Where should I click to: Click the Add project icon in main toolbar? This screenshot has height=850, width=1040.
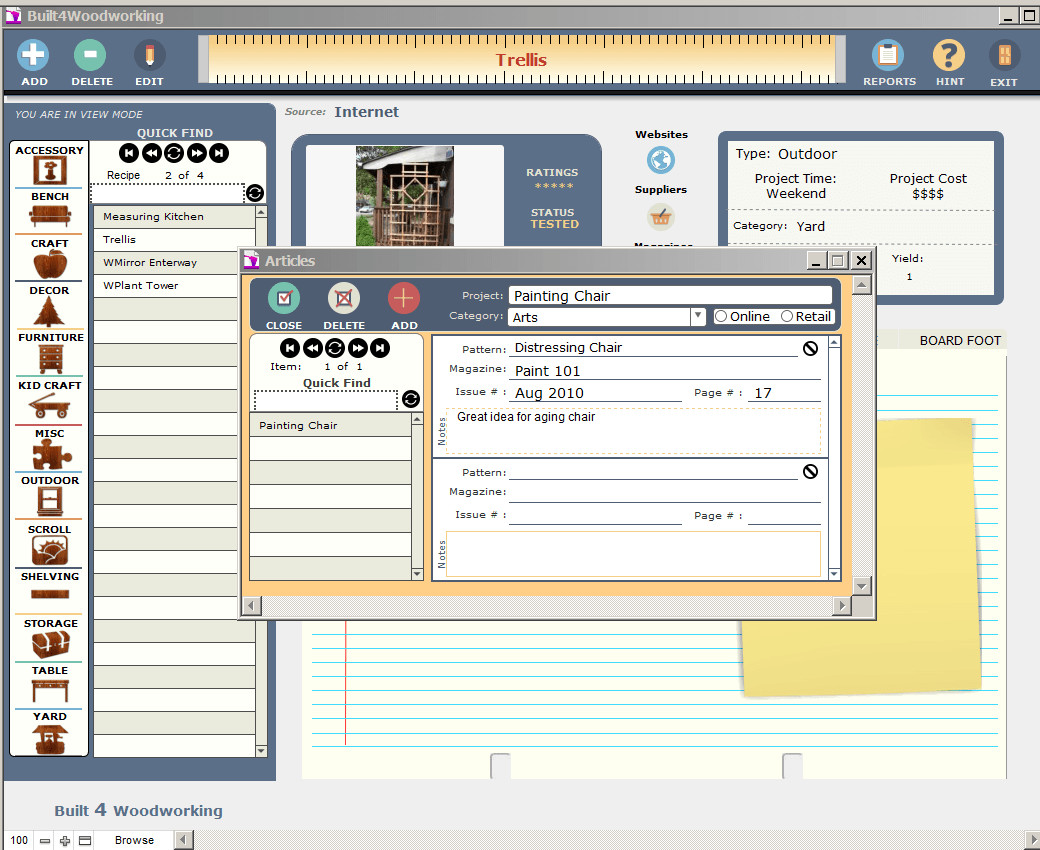click(x=34, y=56)
